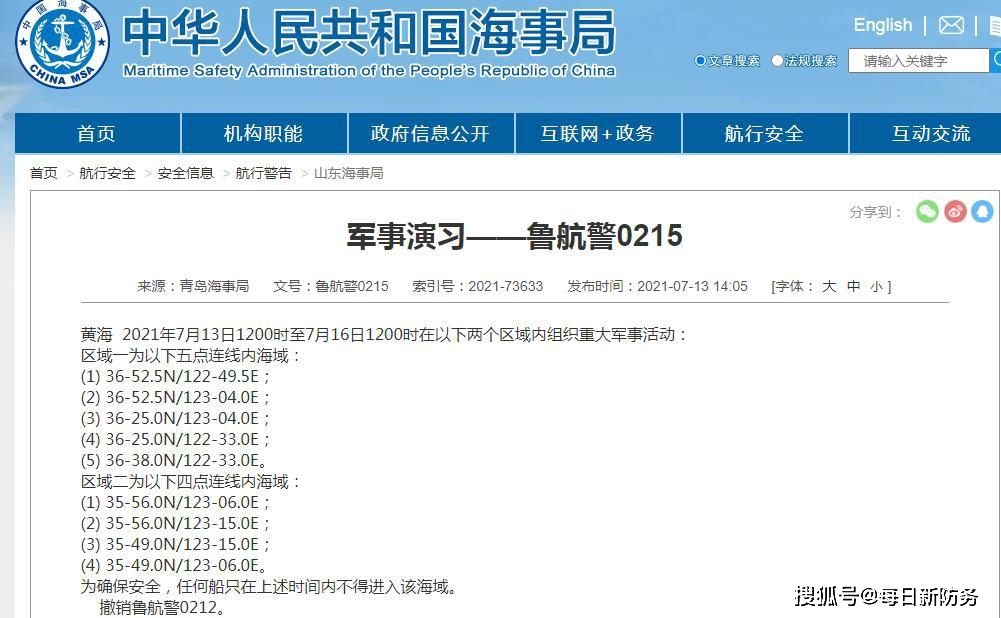The image size is (1001, 618).
Task: Share article to WeChat
Action: 927,211
